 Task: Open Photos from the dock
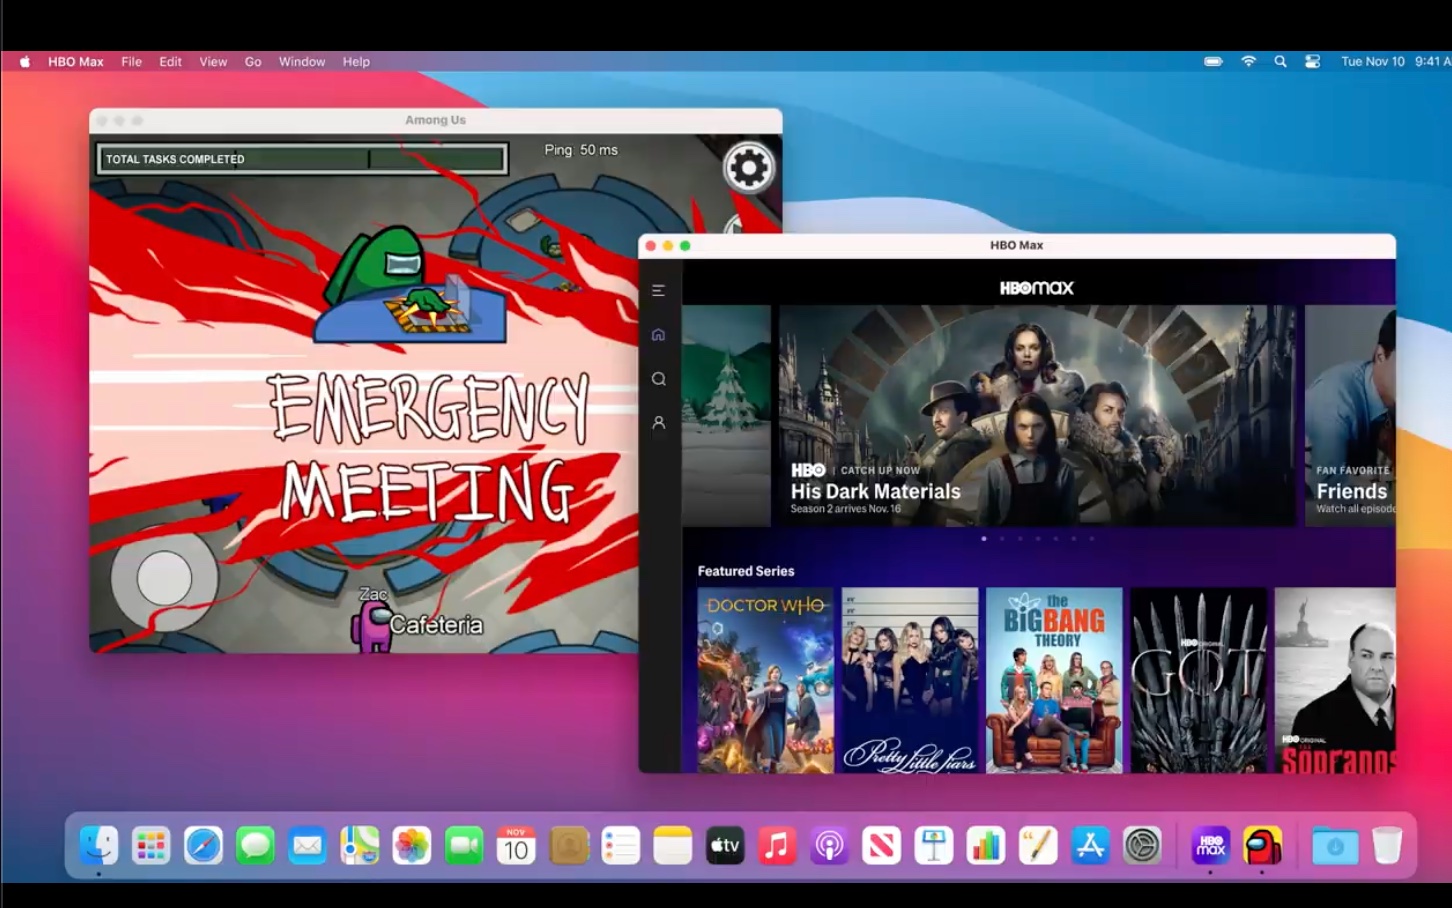coord(412,846)
